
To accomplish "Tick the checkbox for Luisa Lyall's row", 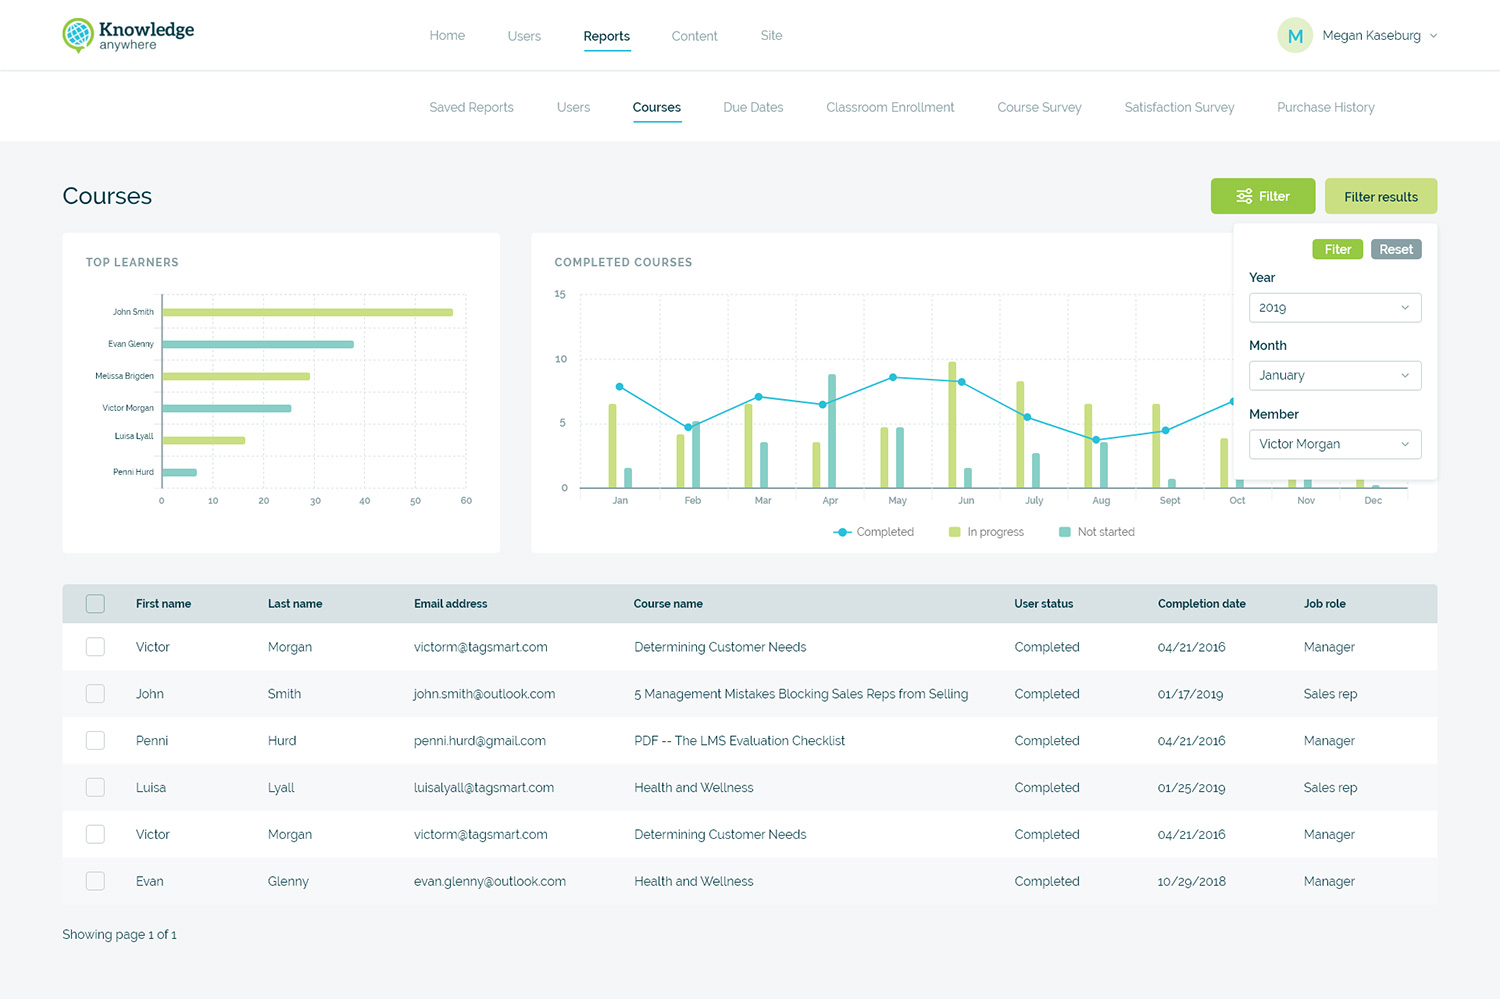I will (95, 788).
